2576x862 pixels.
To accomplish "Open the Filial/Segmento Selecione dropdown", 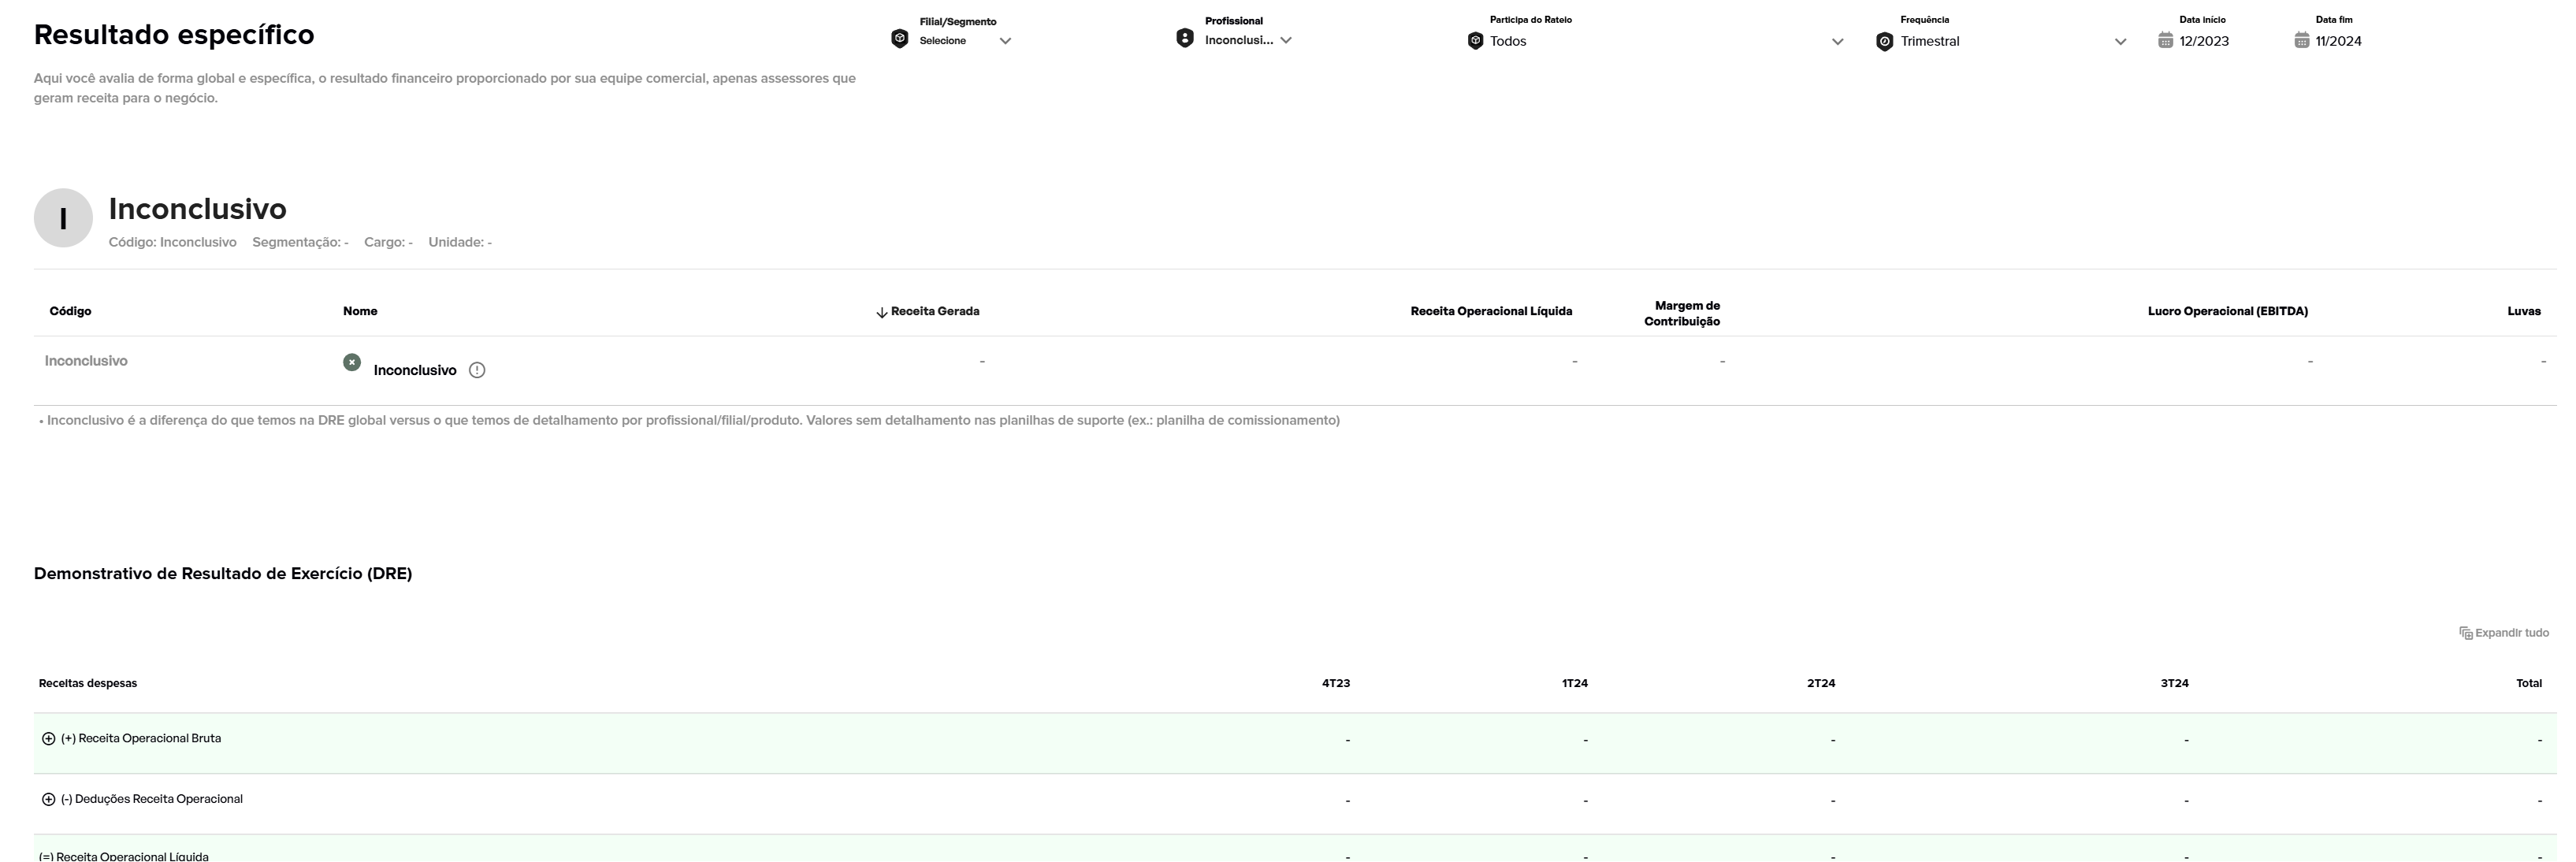I will tap(1005, 41).
